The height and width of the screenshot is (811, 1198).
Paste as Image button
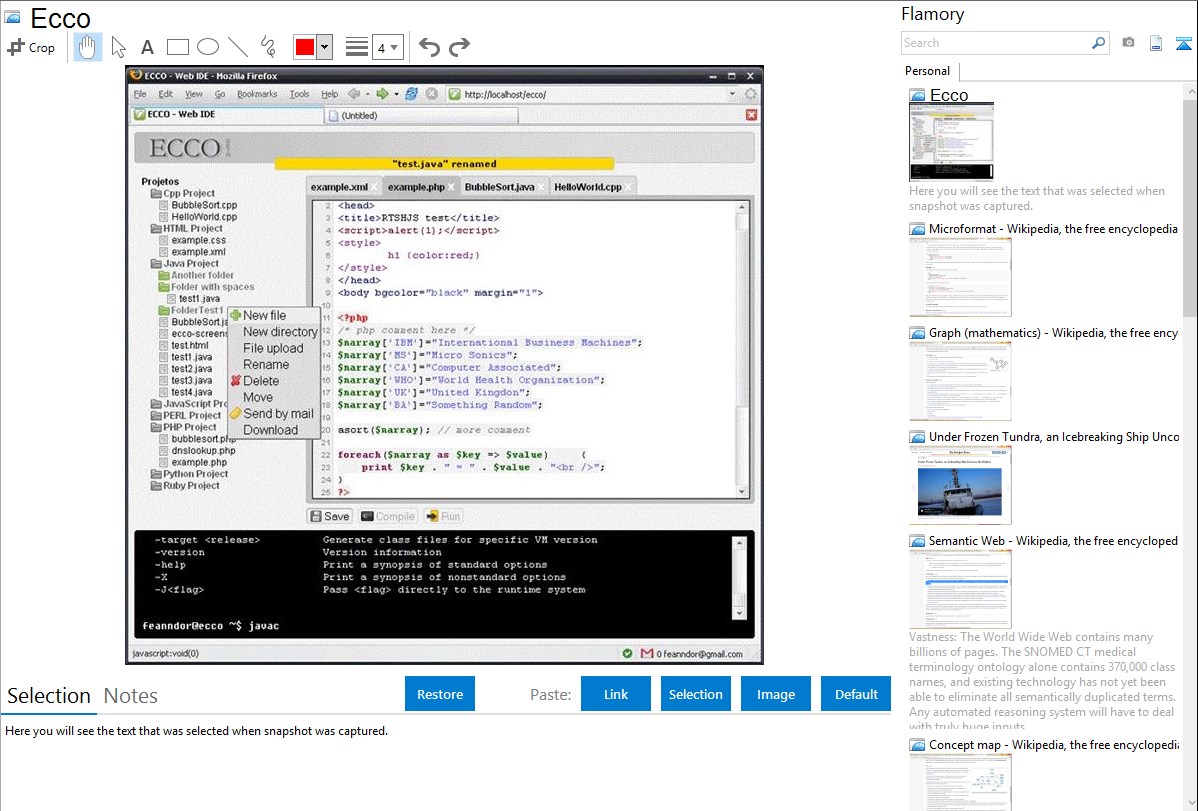coord(776,694)
